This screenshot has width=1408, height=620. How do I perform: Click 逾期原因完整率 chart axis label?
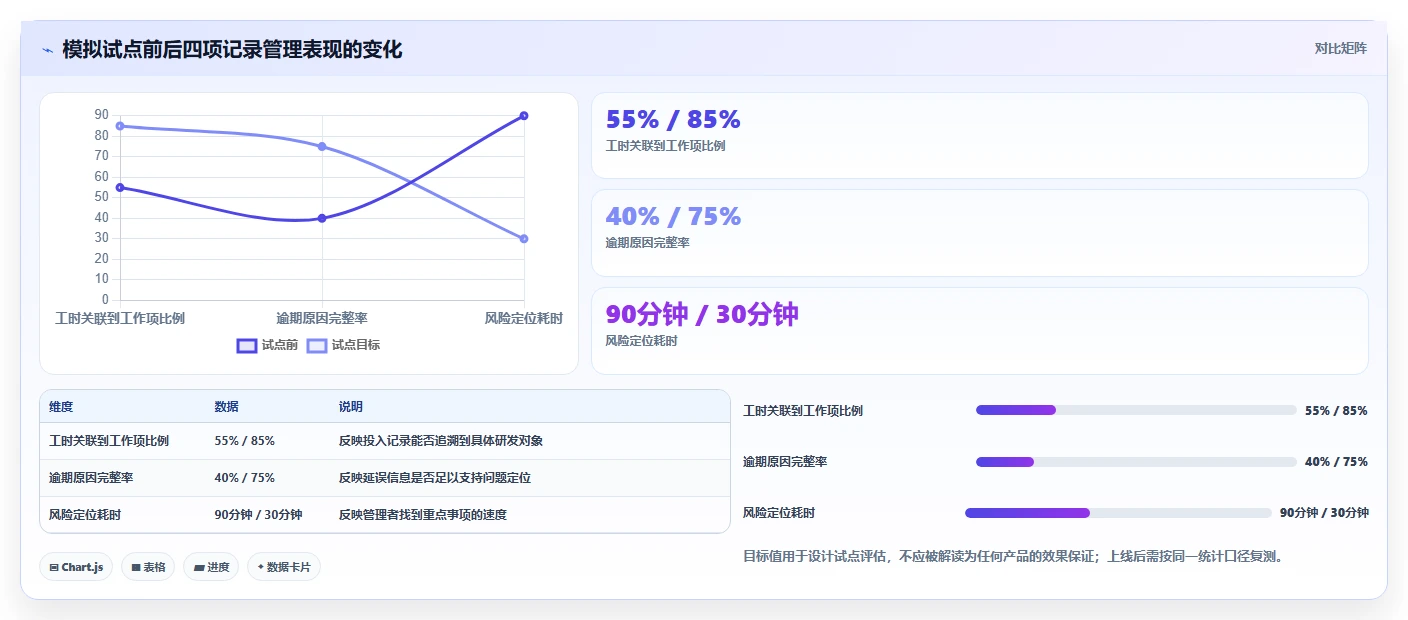(x=322, y=318)
